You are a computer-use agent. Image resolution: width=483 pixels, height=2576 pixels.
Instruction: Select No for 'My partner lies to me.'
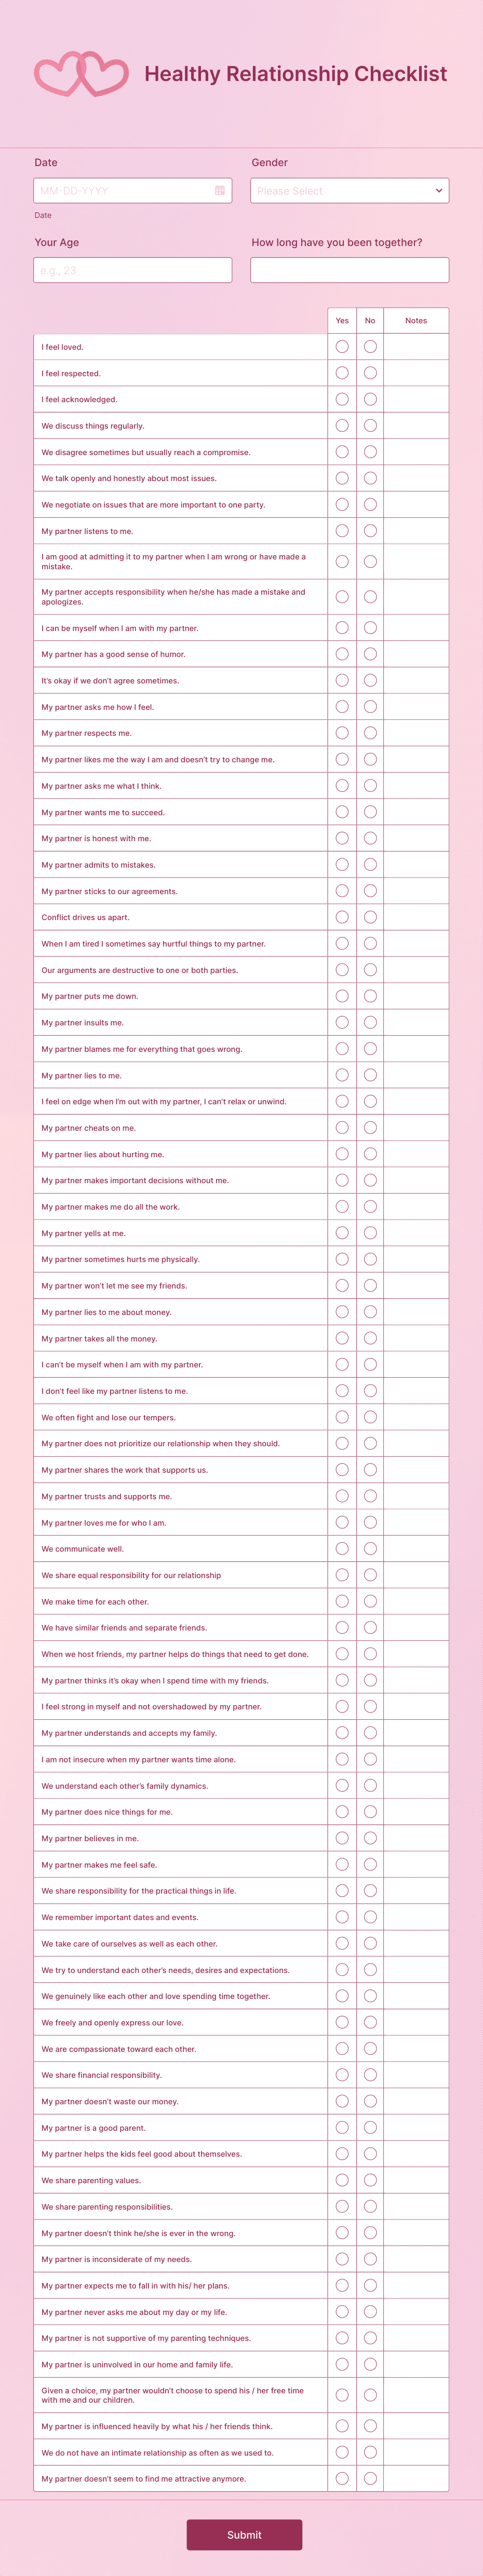(371, 1075)
